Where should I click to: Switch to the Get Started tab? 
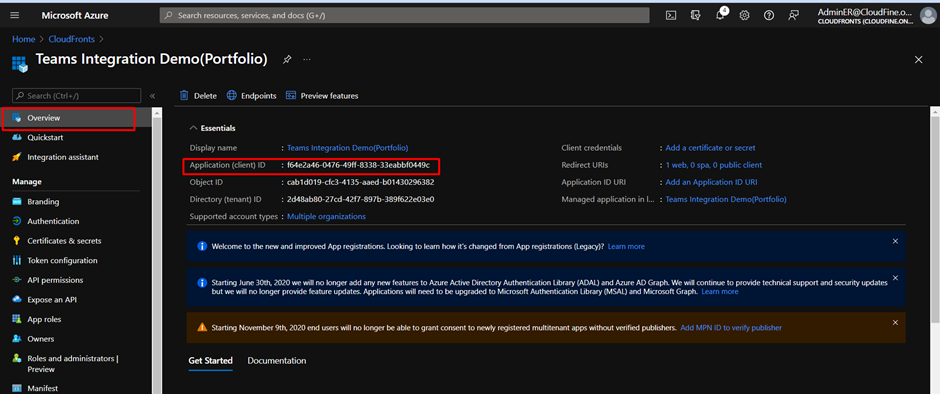(210, 360)
